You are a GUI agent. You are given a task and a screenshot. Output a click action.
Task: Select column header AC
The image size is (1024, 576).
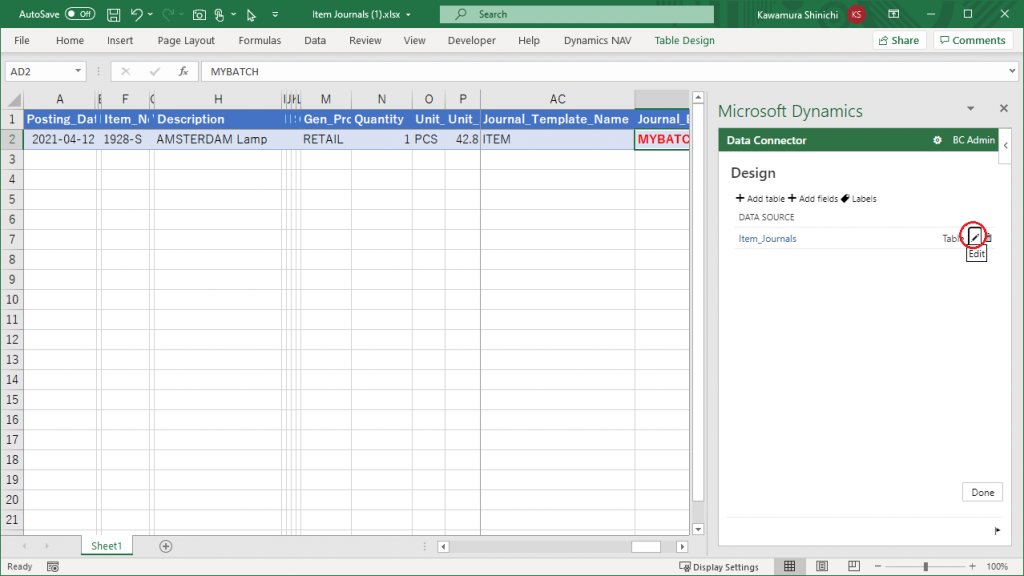(x=557, y=99)
